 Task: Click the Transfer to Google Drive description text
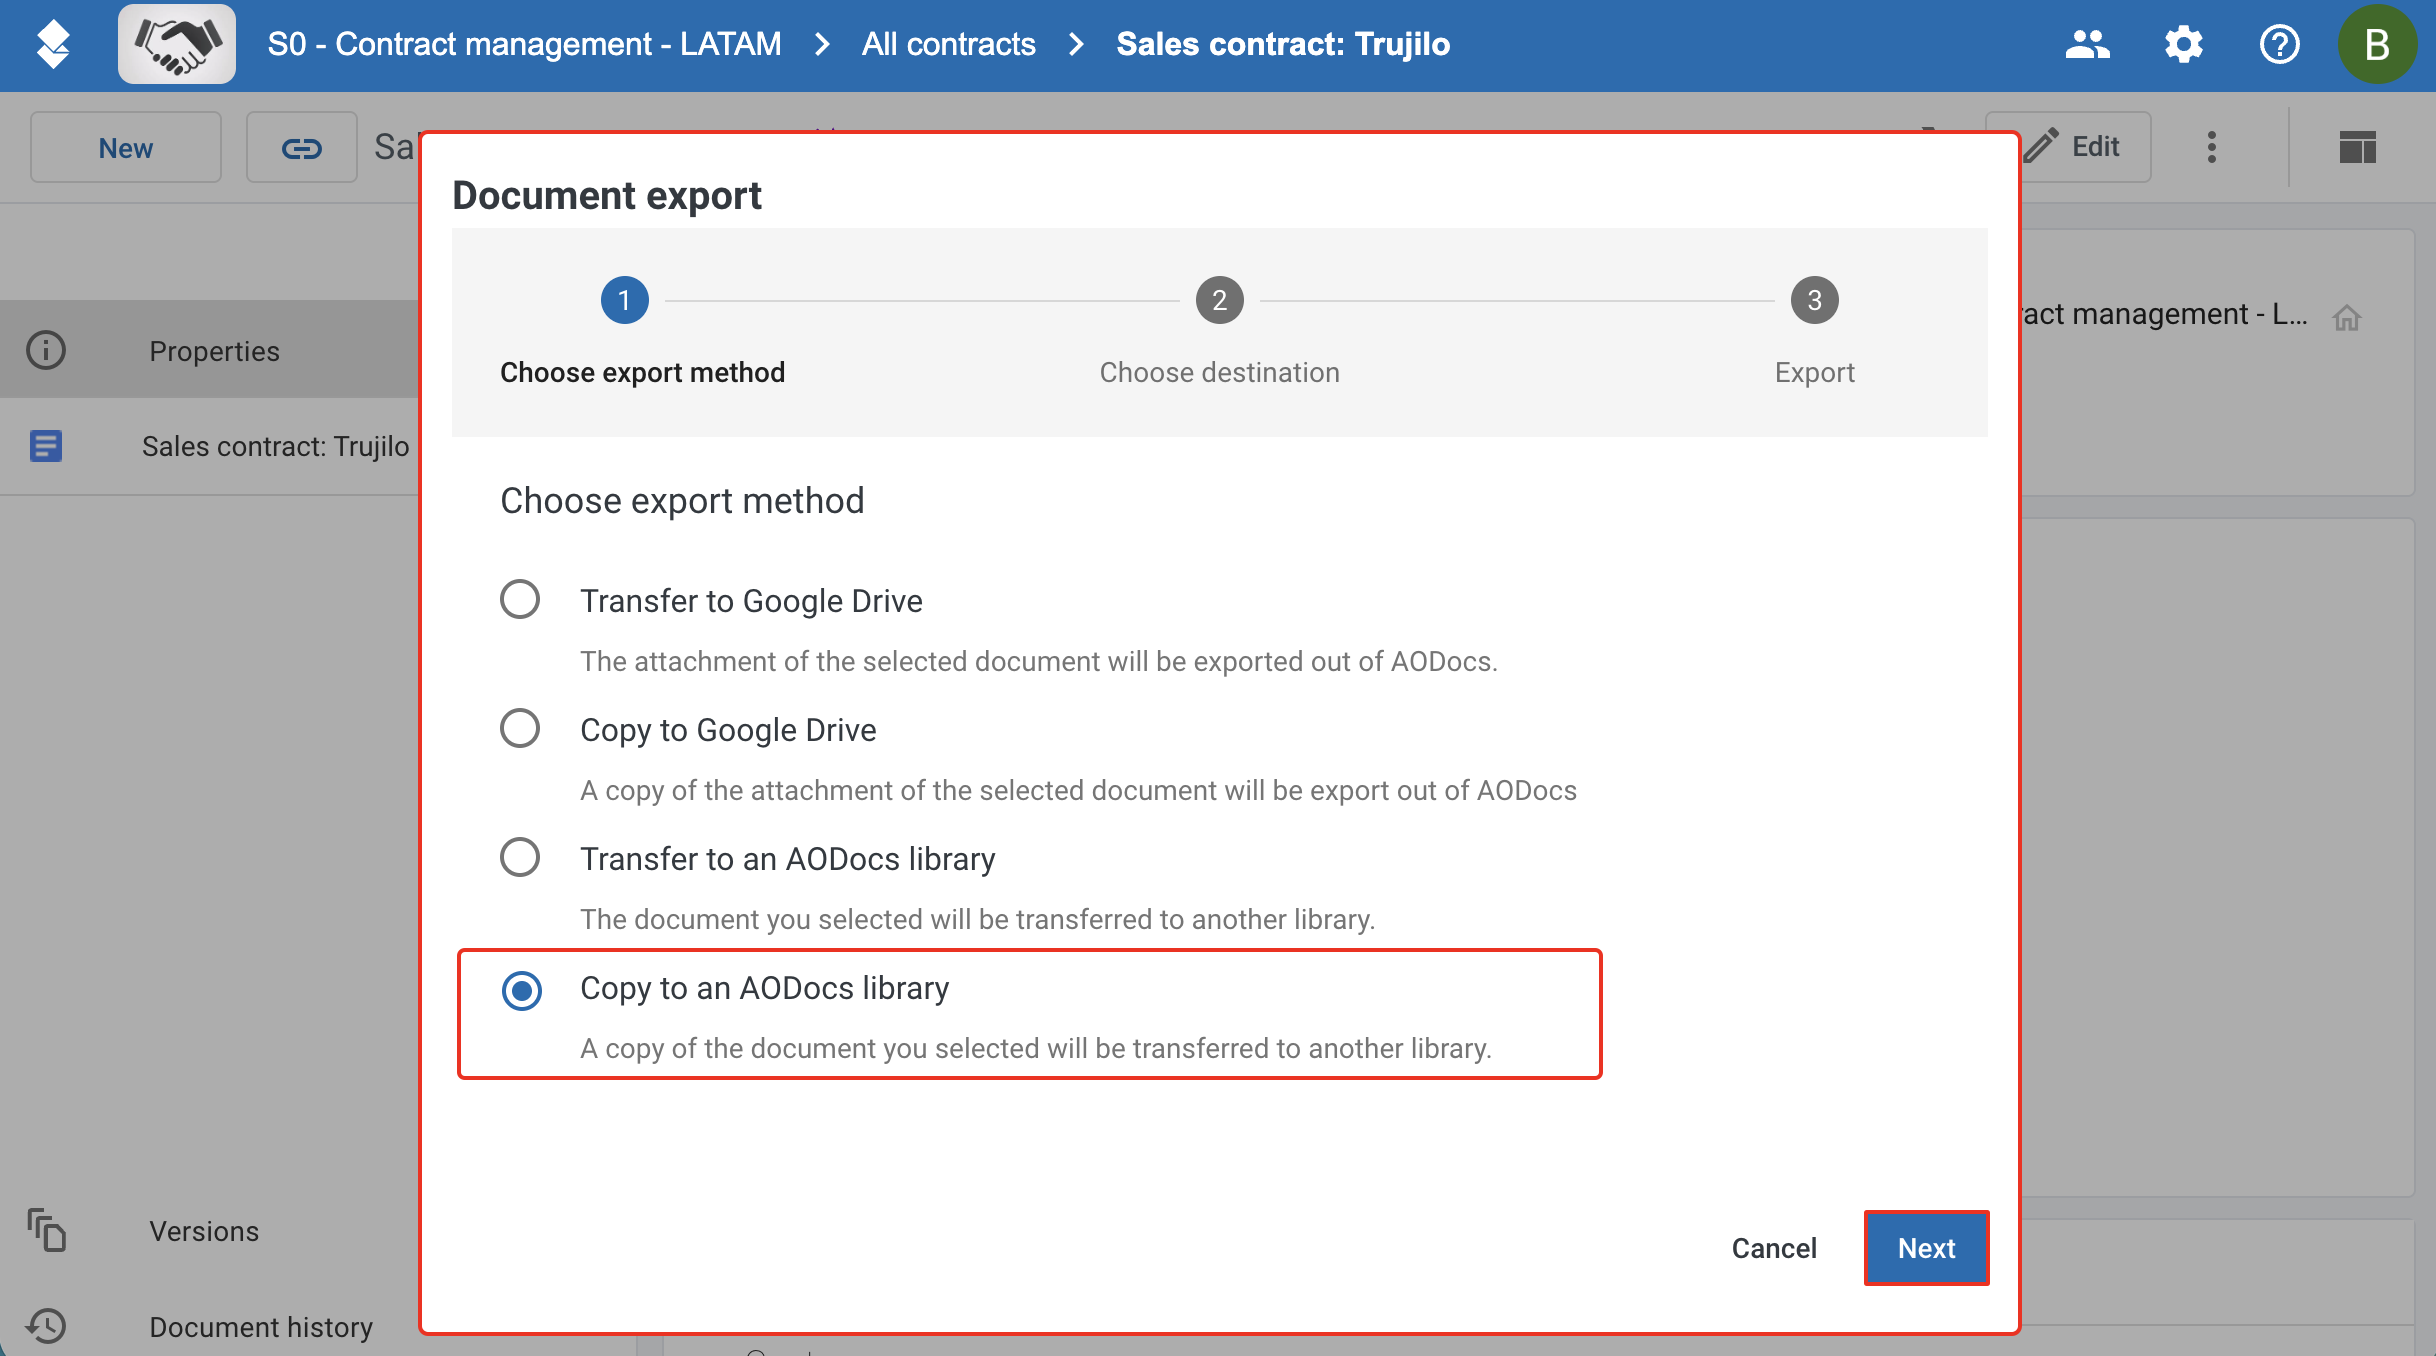click(1039, 661)
